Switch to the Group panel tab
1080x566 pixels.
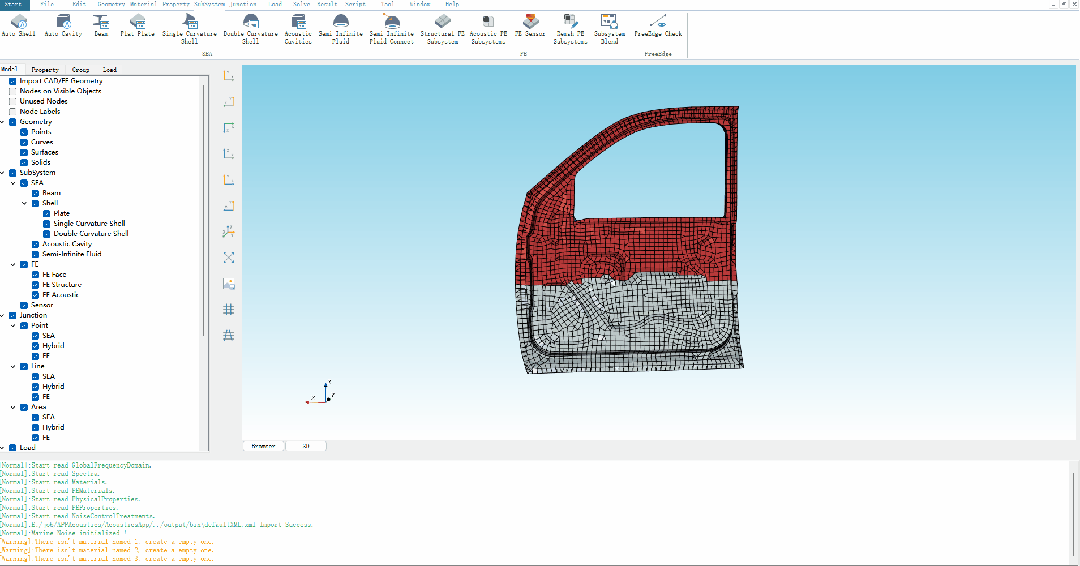click(81, 70)
